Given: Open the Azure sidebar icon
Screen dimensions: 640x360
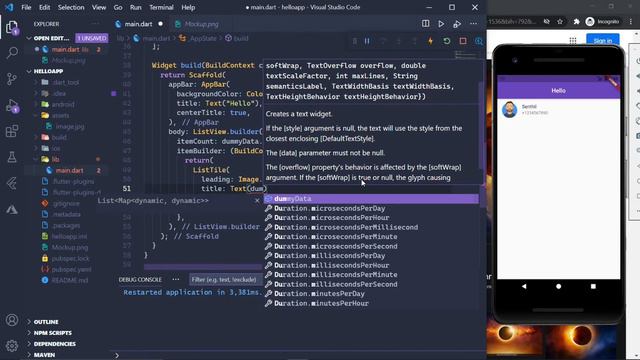Looking at the screenshot, I should point(12,209).
